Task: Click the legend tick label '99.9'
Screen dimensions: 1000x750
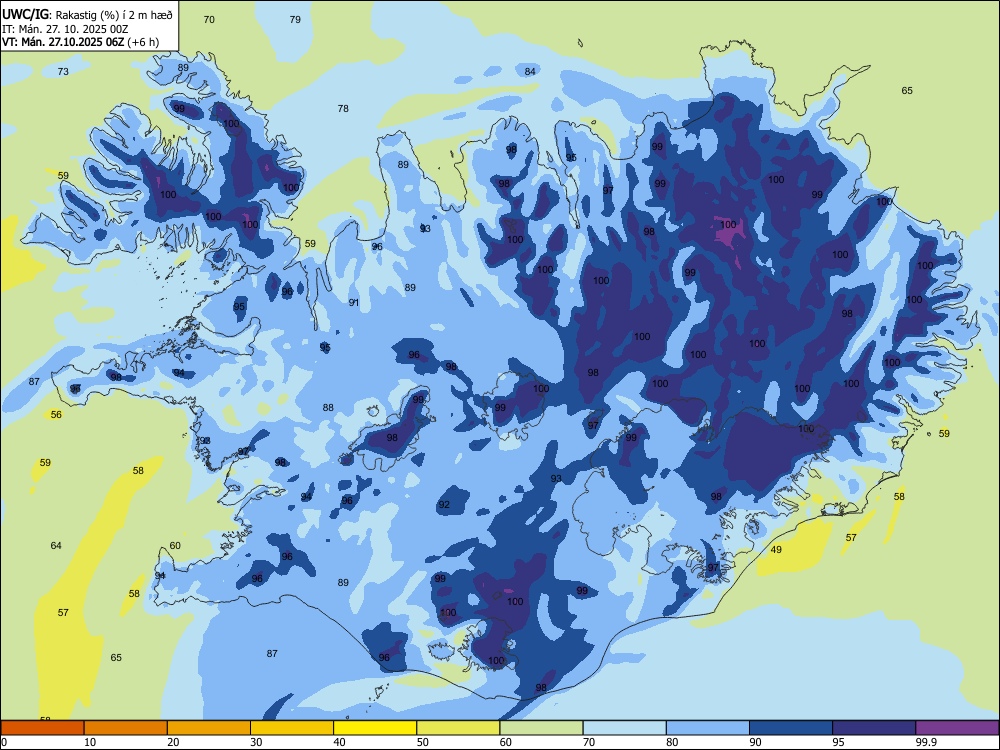Action: [x=926, y=742]
